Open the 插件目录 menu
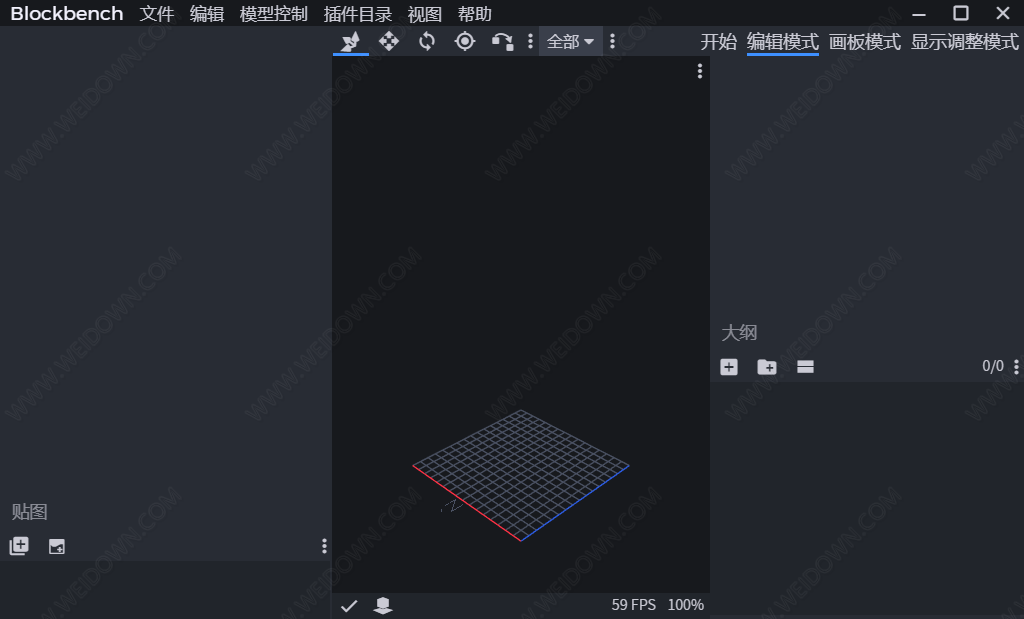The image size is (1024, 619). (358, 14)
